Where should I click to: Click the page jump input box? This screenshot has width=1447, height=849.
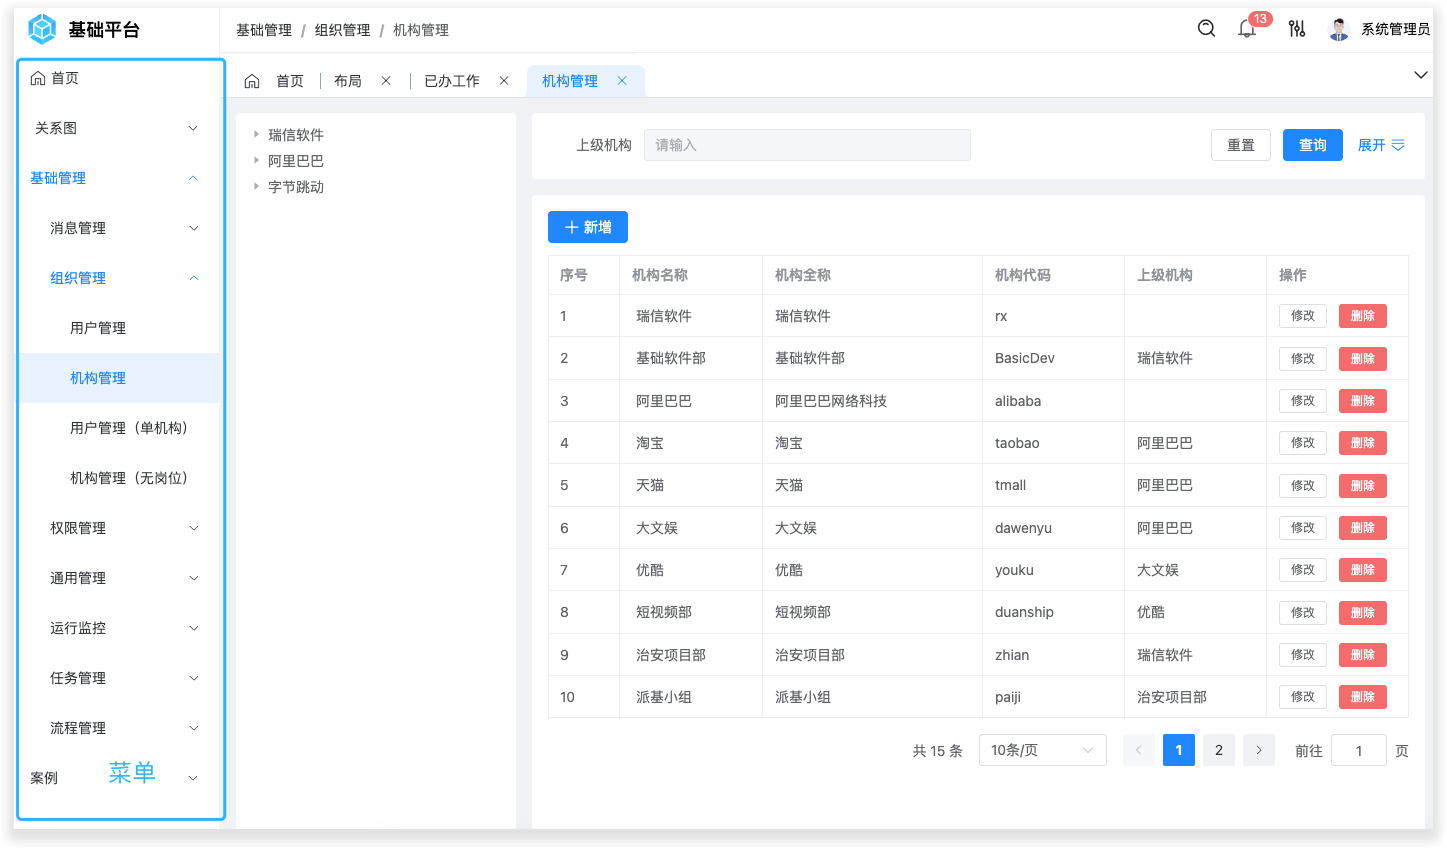1359,750
